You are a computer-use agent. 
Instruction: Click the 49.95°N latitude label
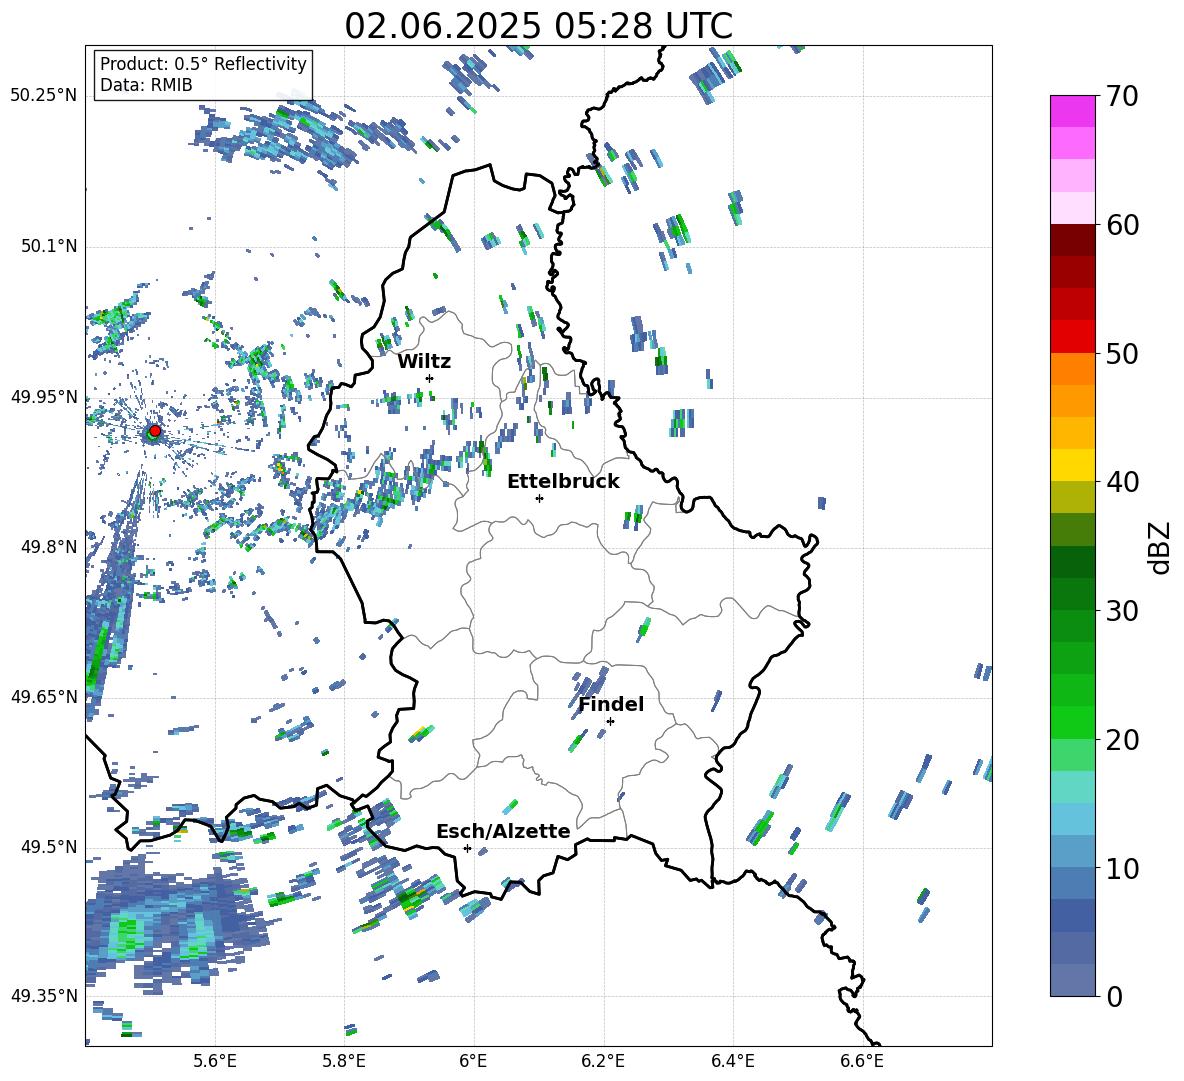44,396
